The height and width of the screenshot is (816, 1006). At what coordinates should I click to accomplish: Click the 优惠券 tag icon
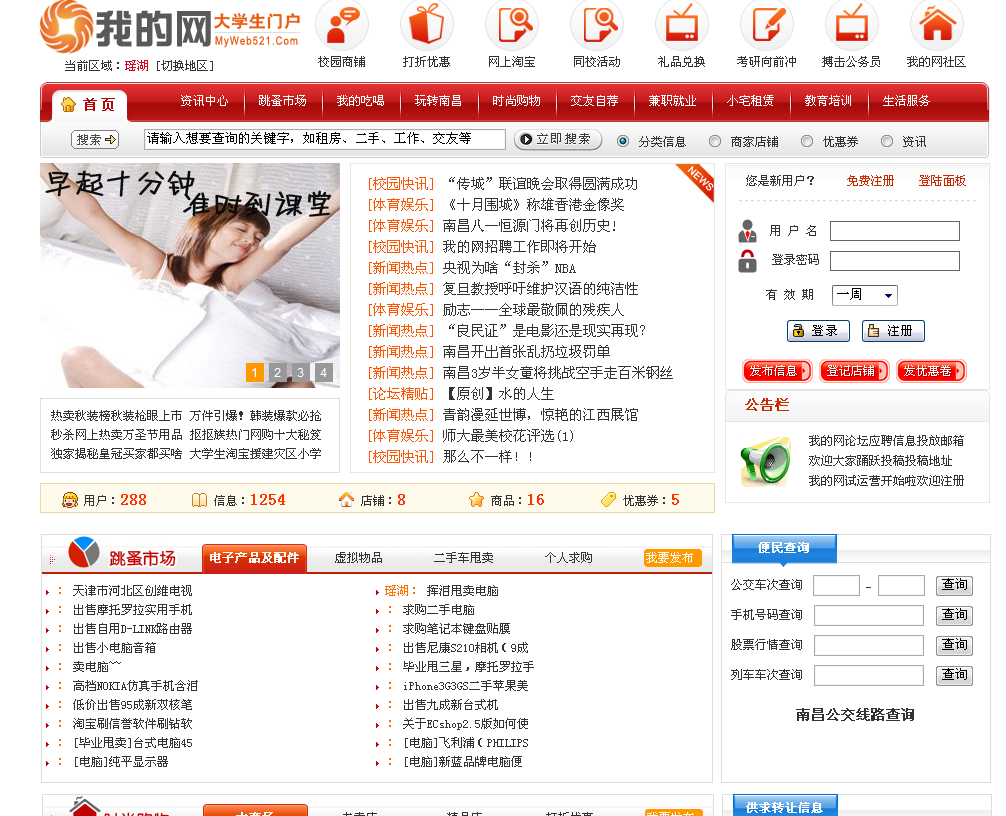pyautogui.click(x=608, y=500)
